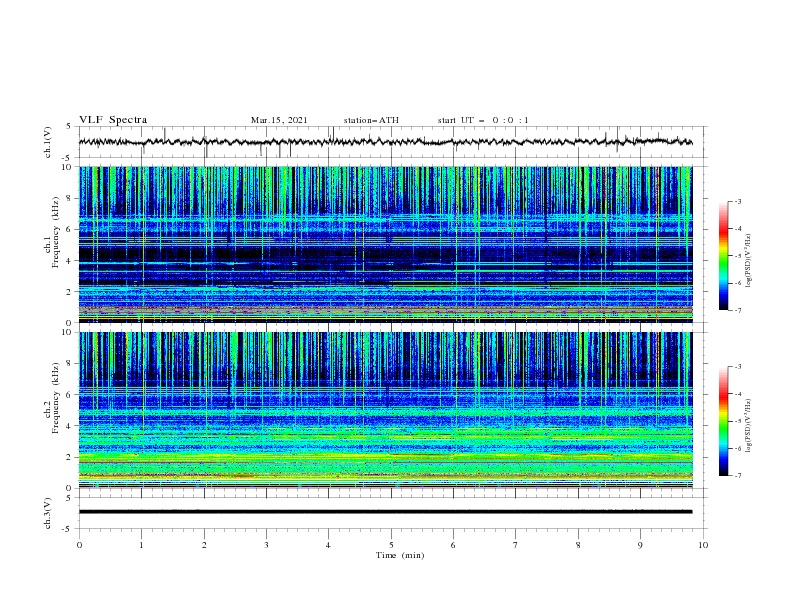Screen dimensions: 792x612
Task: Click the time-axis tick label "1"
Action: 141,545
